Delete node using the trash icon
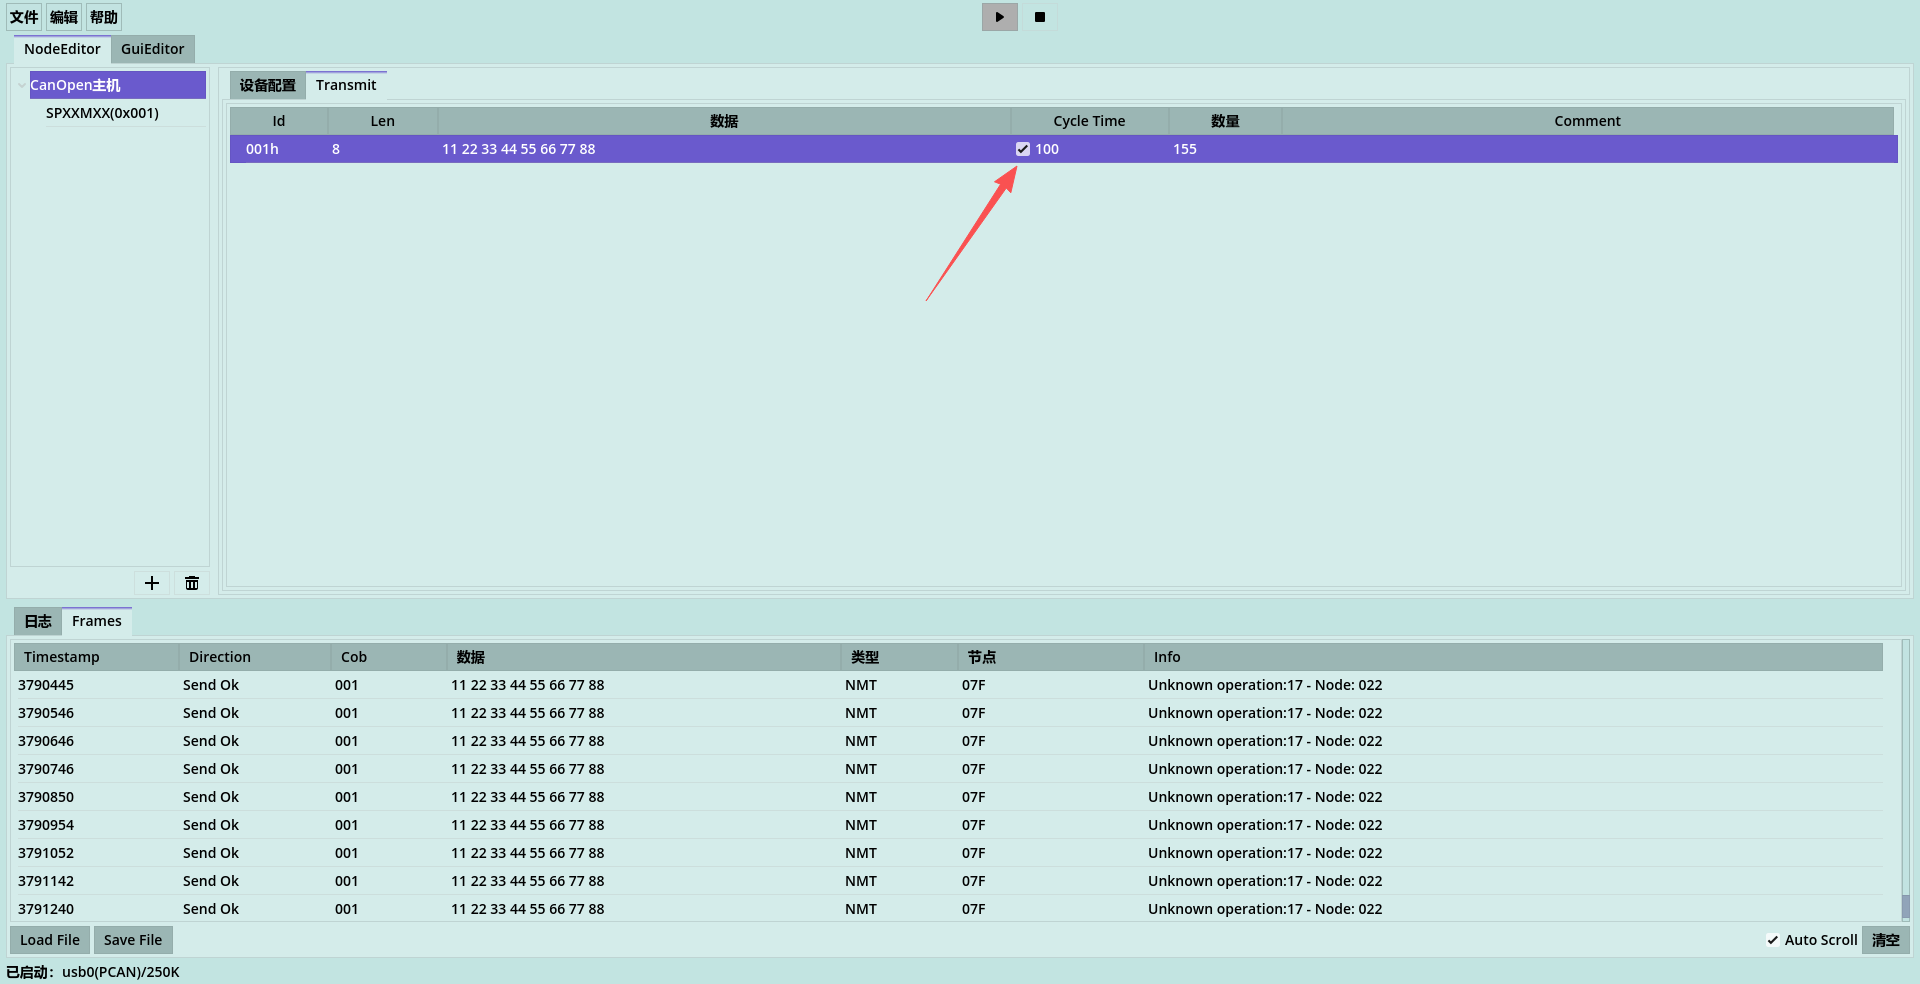1920x984 pixels. pyautogui.click(x=192, y=583)
